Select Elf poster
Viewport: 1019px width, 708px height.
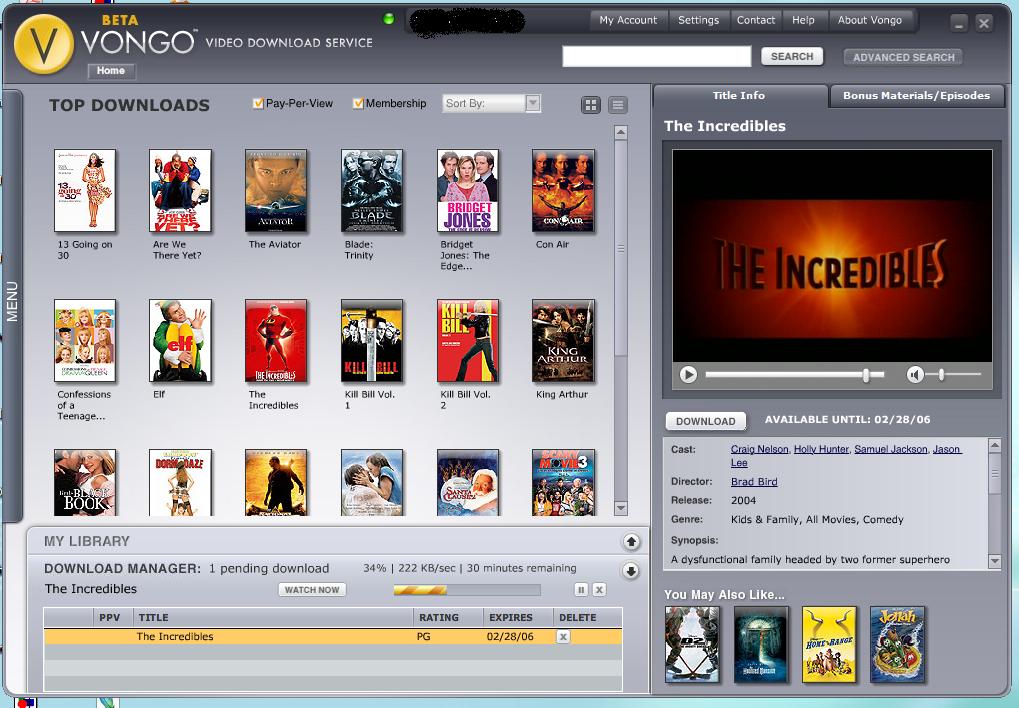[180, 341]
